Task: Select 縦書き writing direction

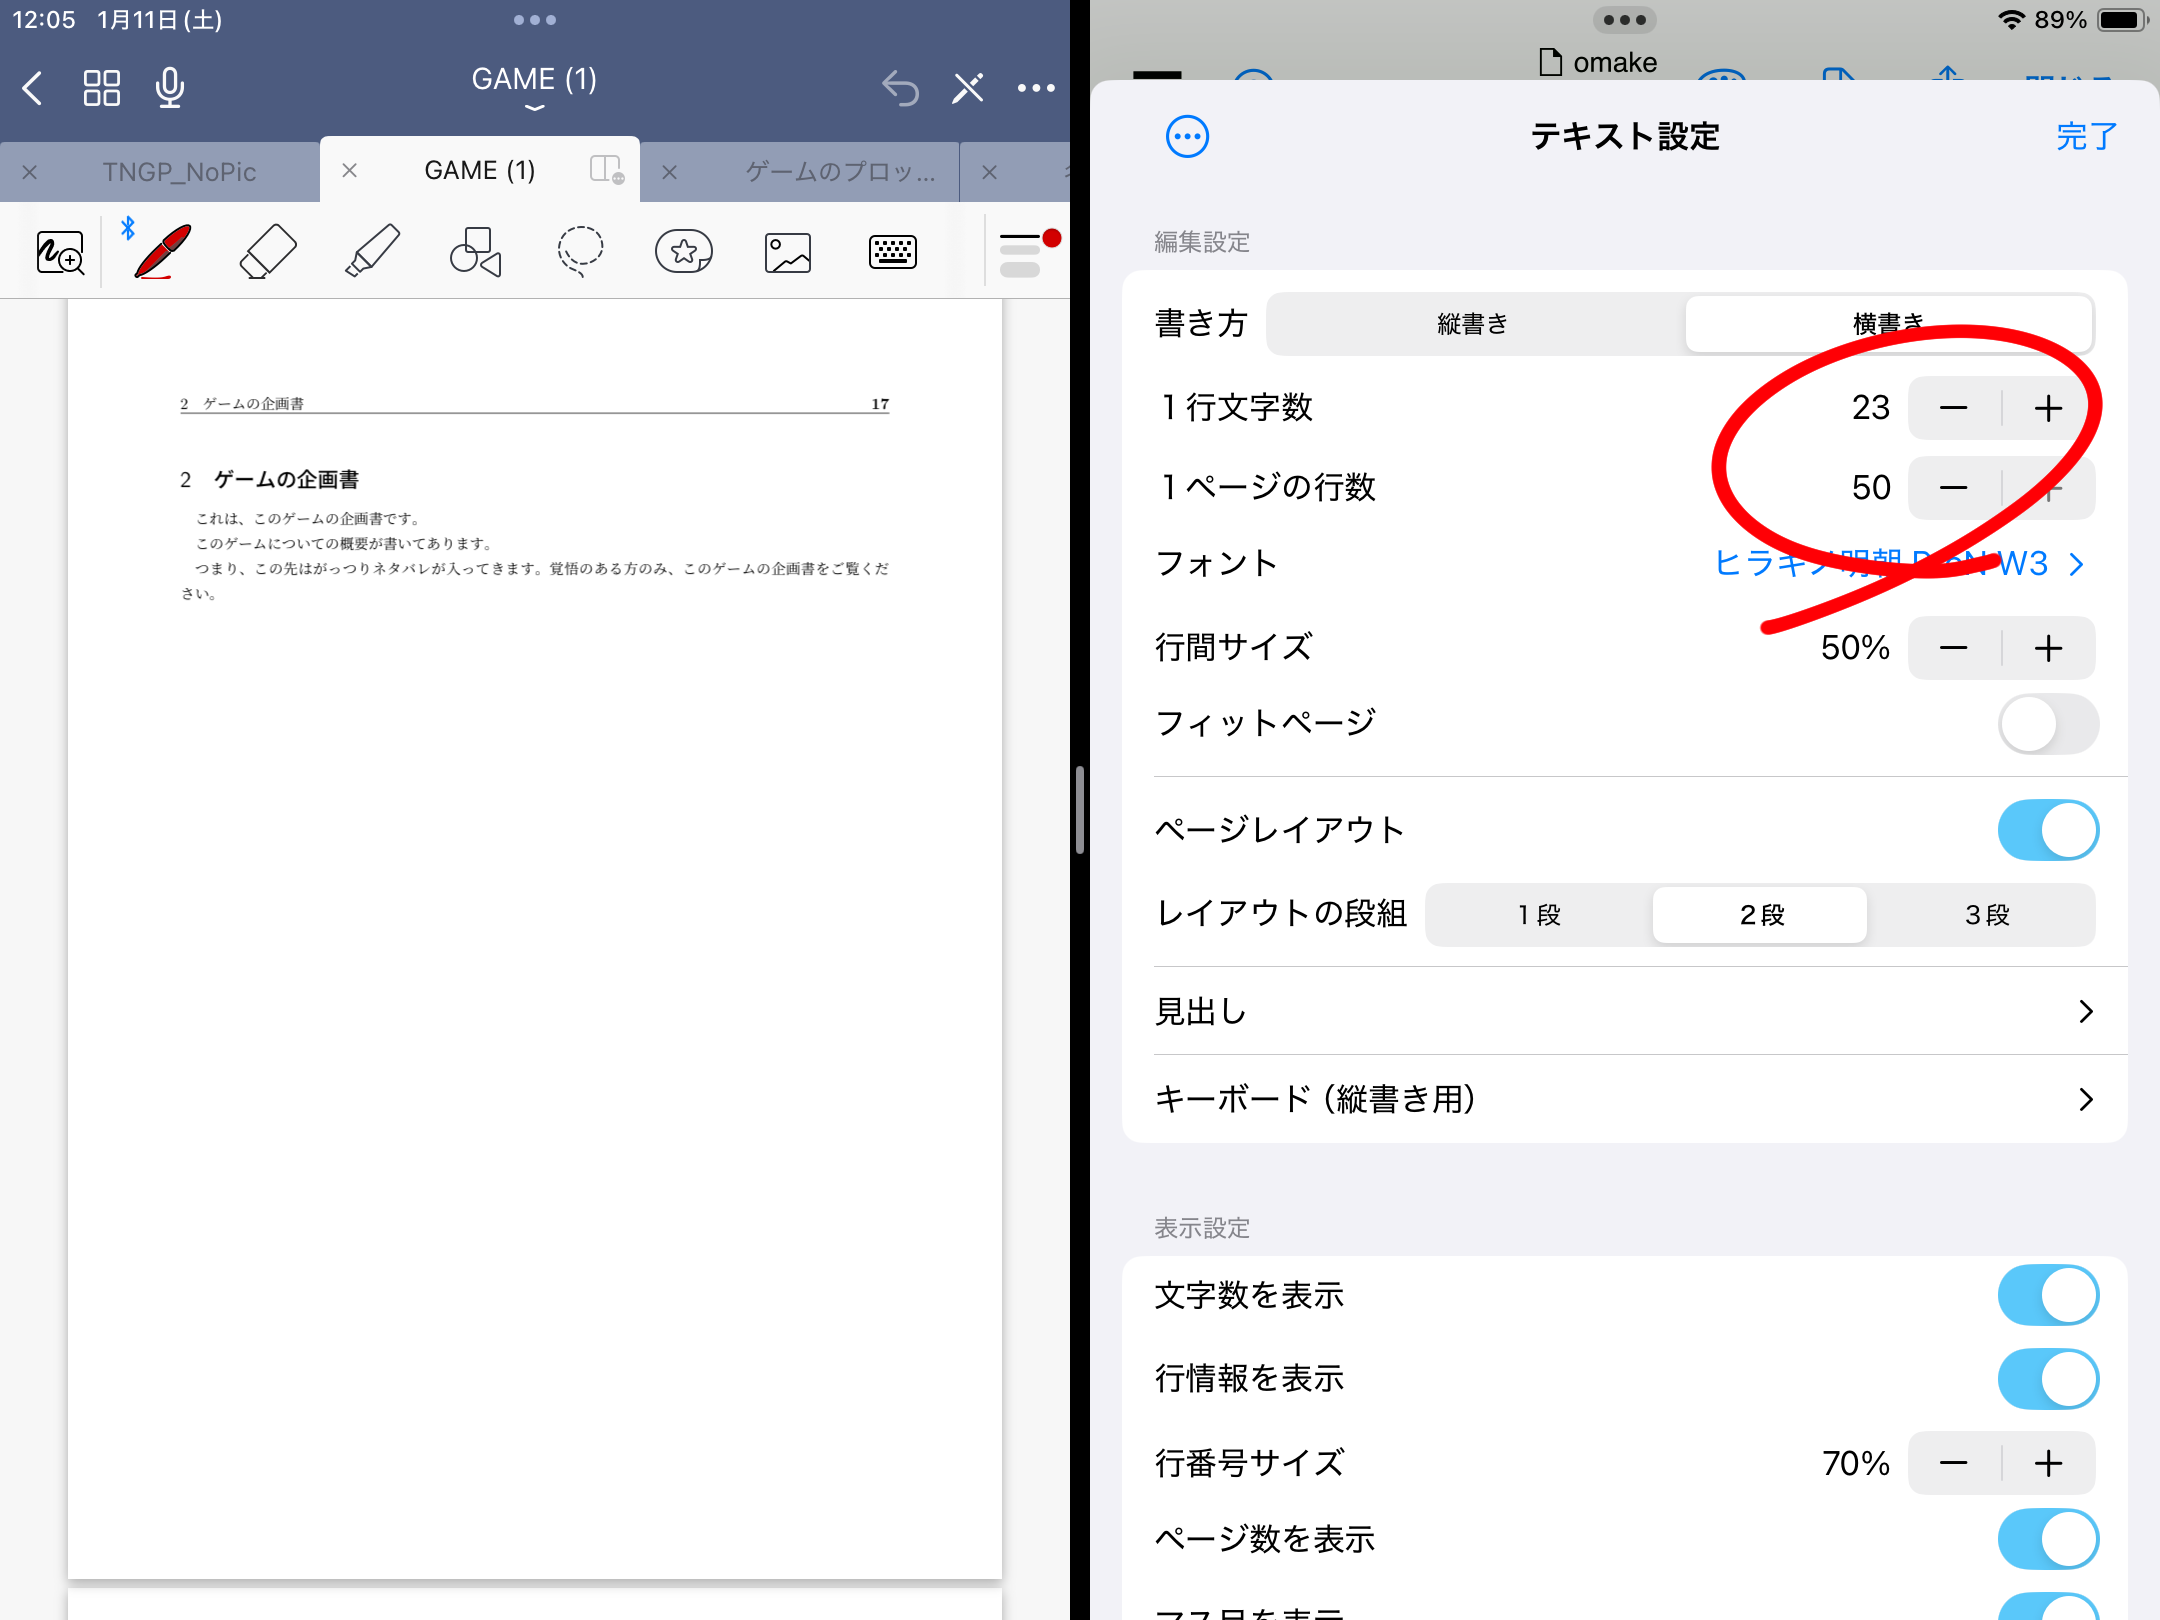Action: click(x=1473, y=324)
